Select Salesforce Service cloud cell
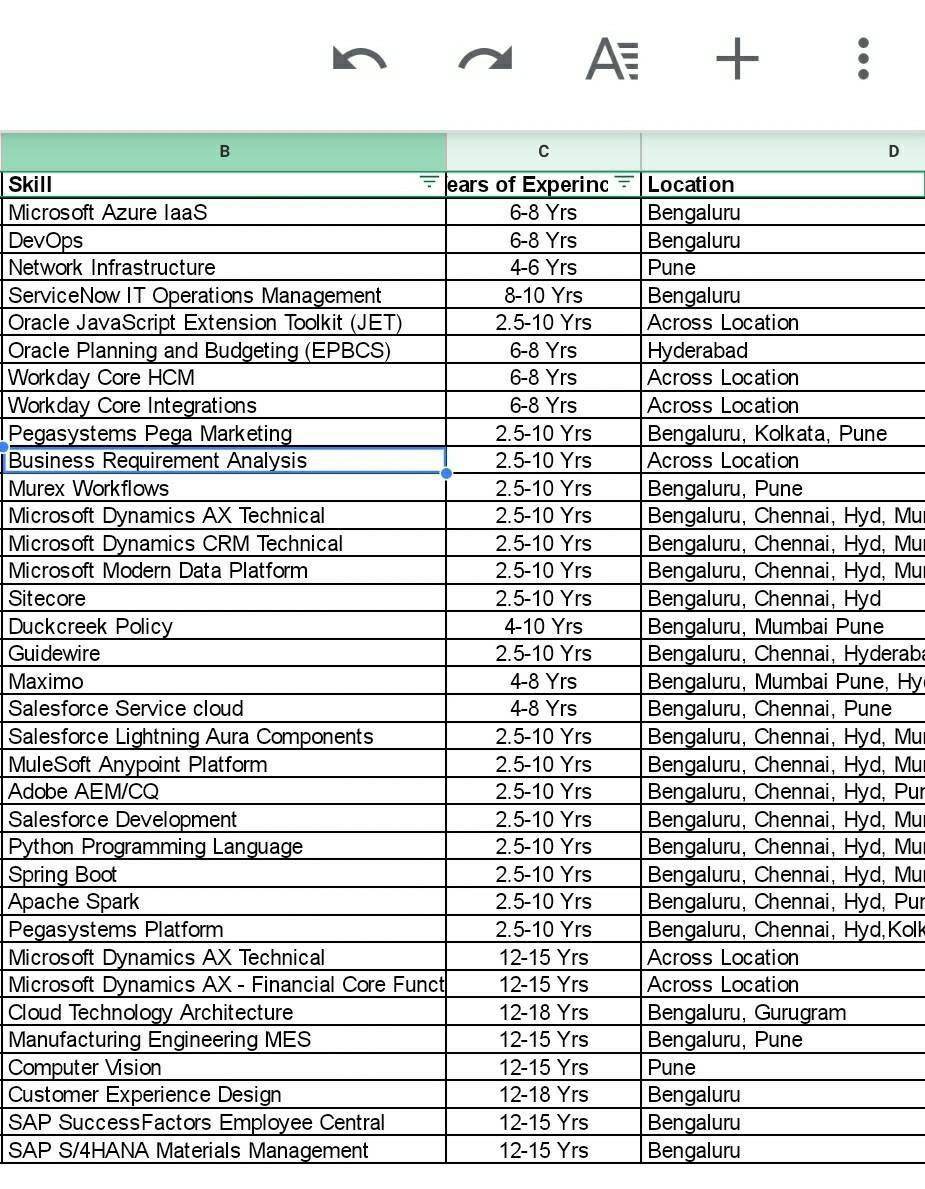The width and height of the screenshot is (925, 1189). (x=224, y=708)
